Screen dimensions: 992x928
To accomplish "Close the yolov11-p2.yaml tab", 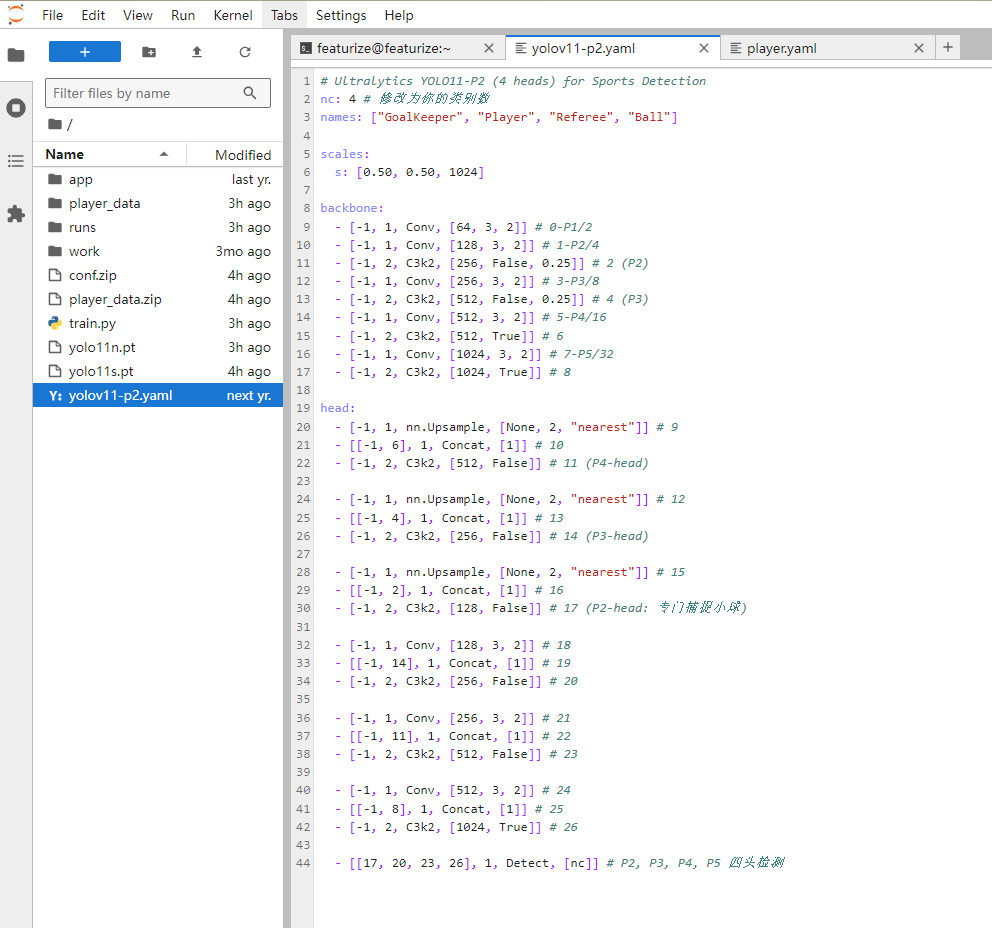I will click(704, 48).
